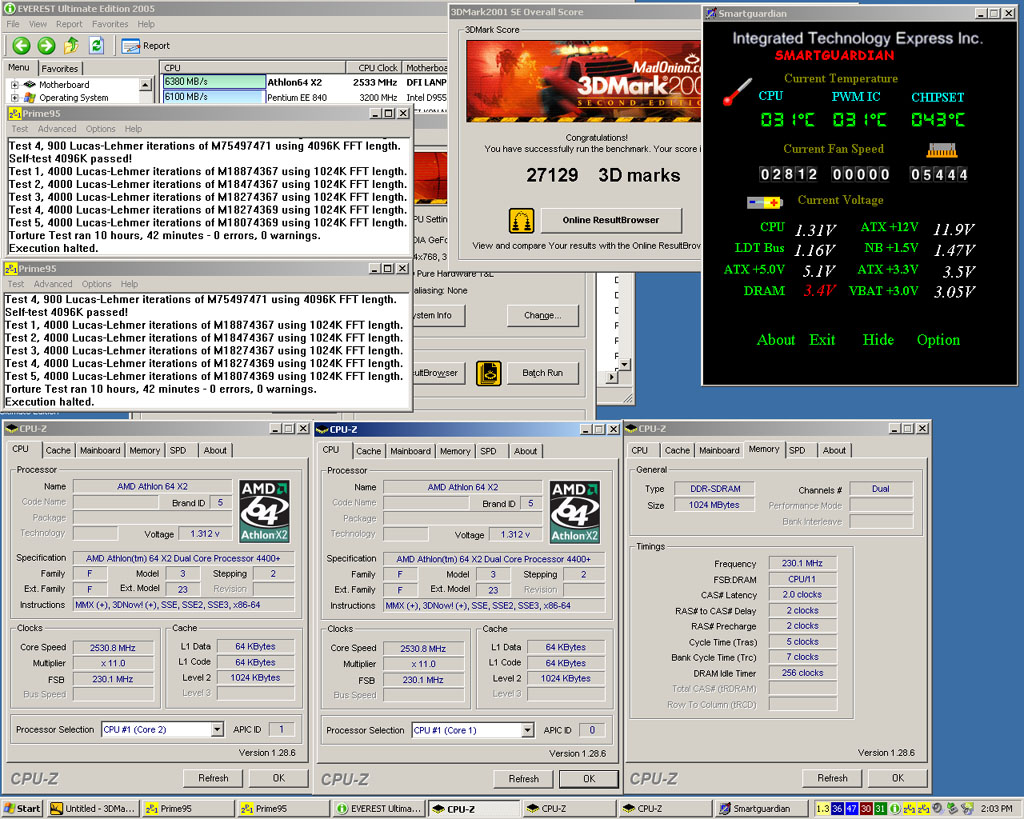
Task: Click blue tray icon showing 36
Action: tap(837, 809)
